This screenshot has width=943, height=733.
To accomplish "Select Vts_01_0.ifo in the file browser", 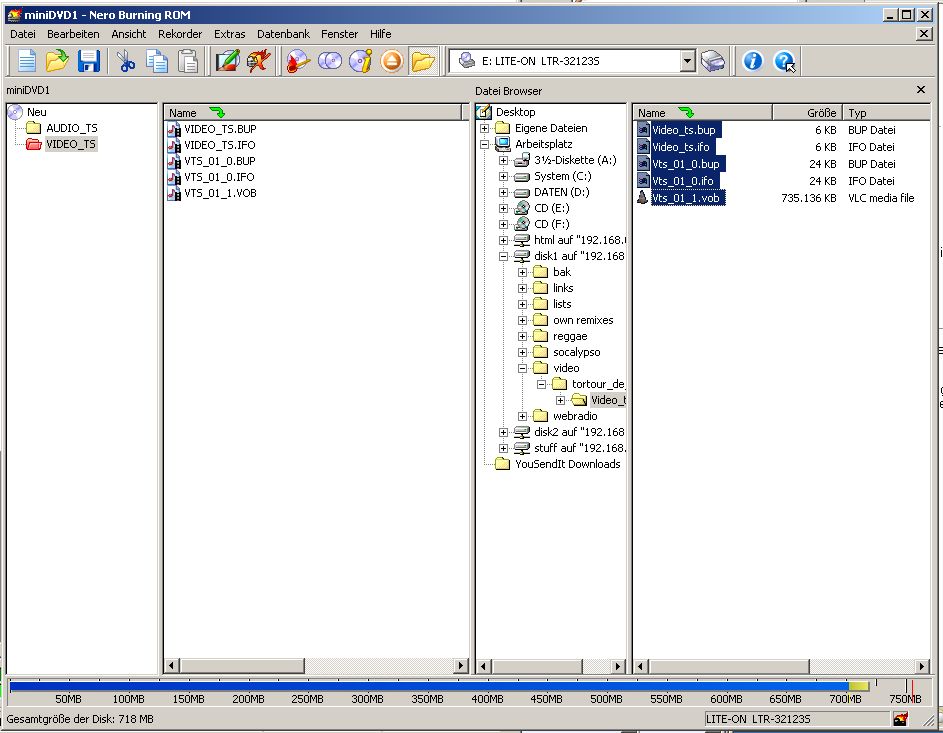I will pyautogui.click(x=683, y=181).
